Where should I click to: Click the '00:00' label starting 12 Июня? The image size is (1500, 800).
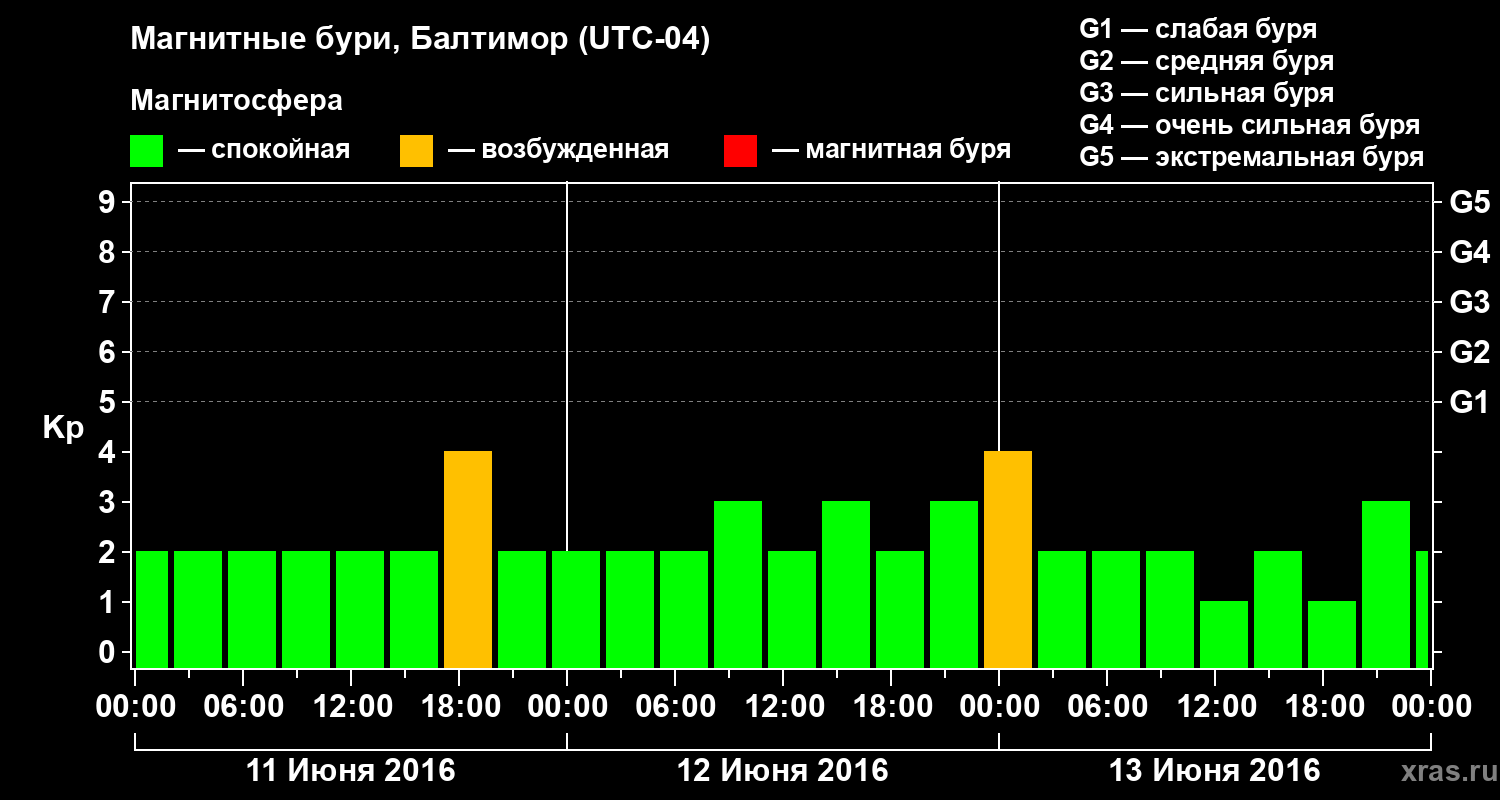point(567,707)
